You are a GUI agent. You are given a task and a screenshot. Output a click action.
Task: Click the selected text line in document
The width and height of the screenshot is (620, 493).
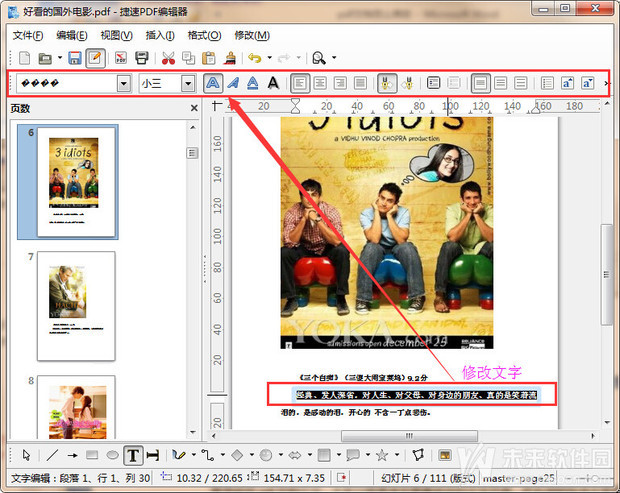pos(416,395)
